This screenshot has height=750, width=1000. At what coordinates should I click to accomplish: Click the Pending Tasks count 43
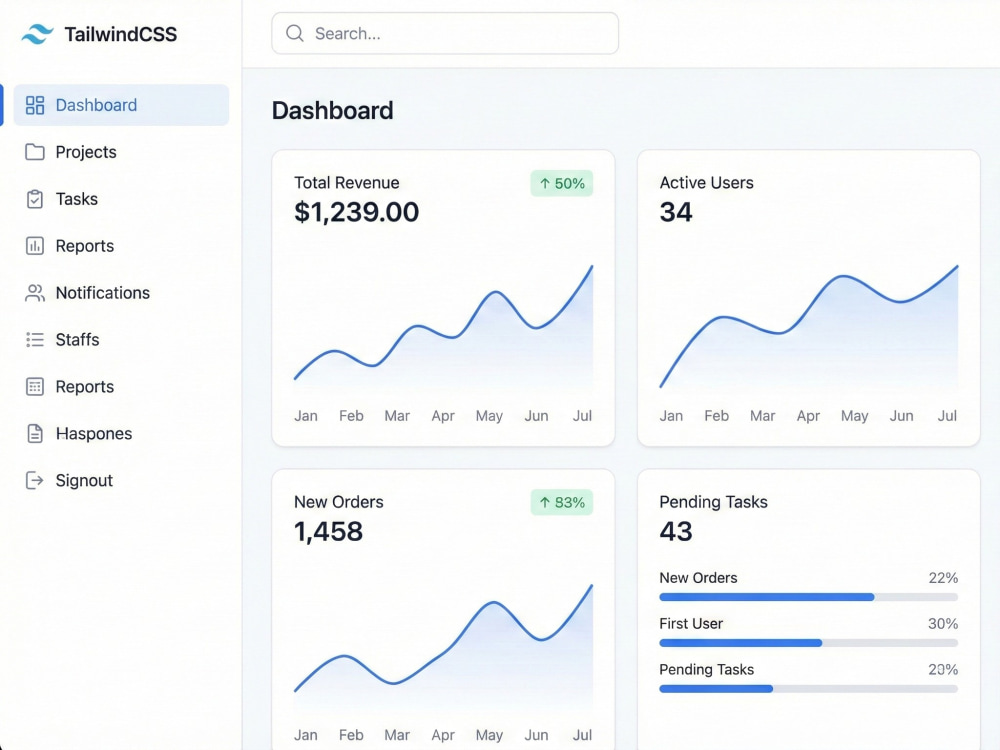[x=676, y=532]
